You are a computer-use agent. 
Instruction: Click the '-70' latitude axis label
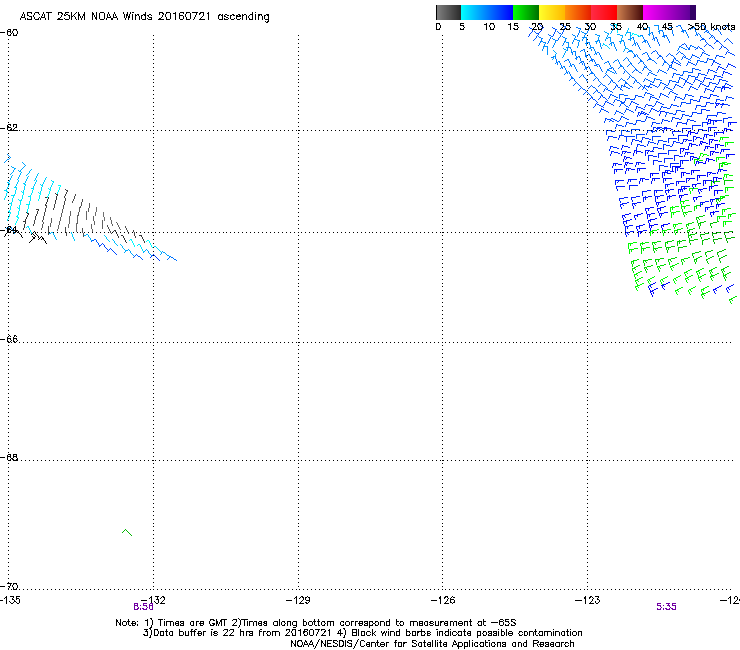(9, 587)
